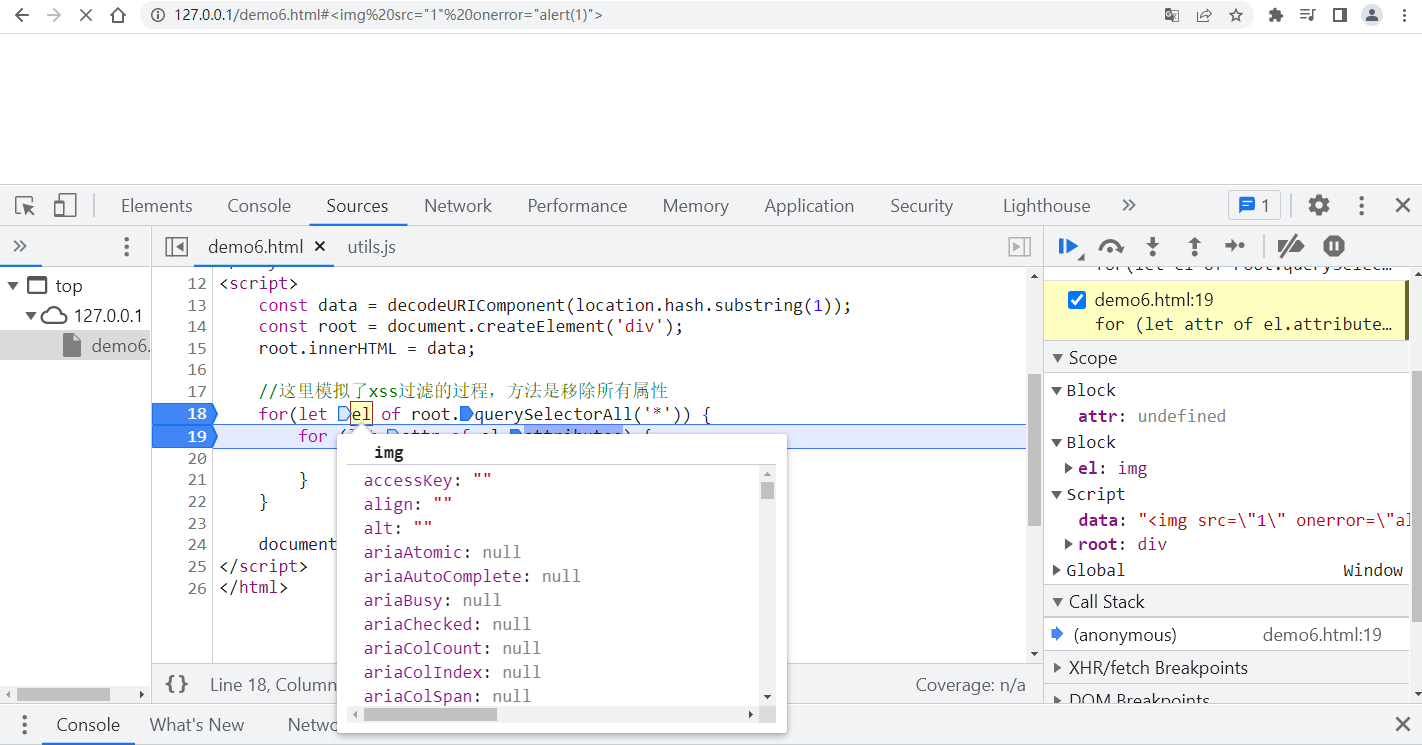Image resolution: width=1422 pixels, height=745 pixels.
Task: Open the Performance tab
Action: click(577, 206)
